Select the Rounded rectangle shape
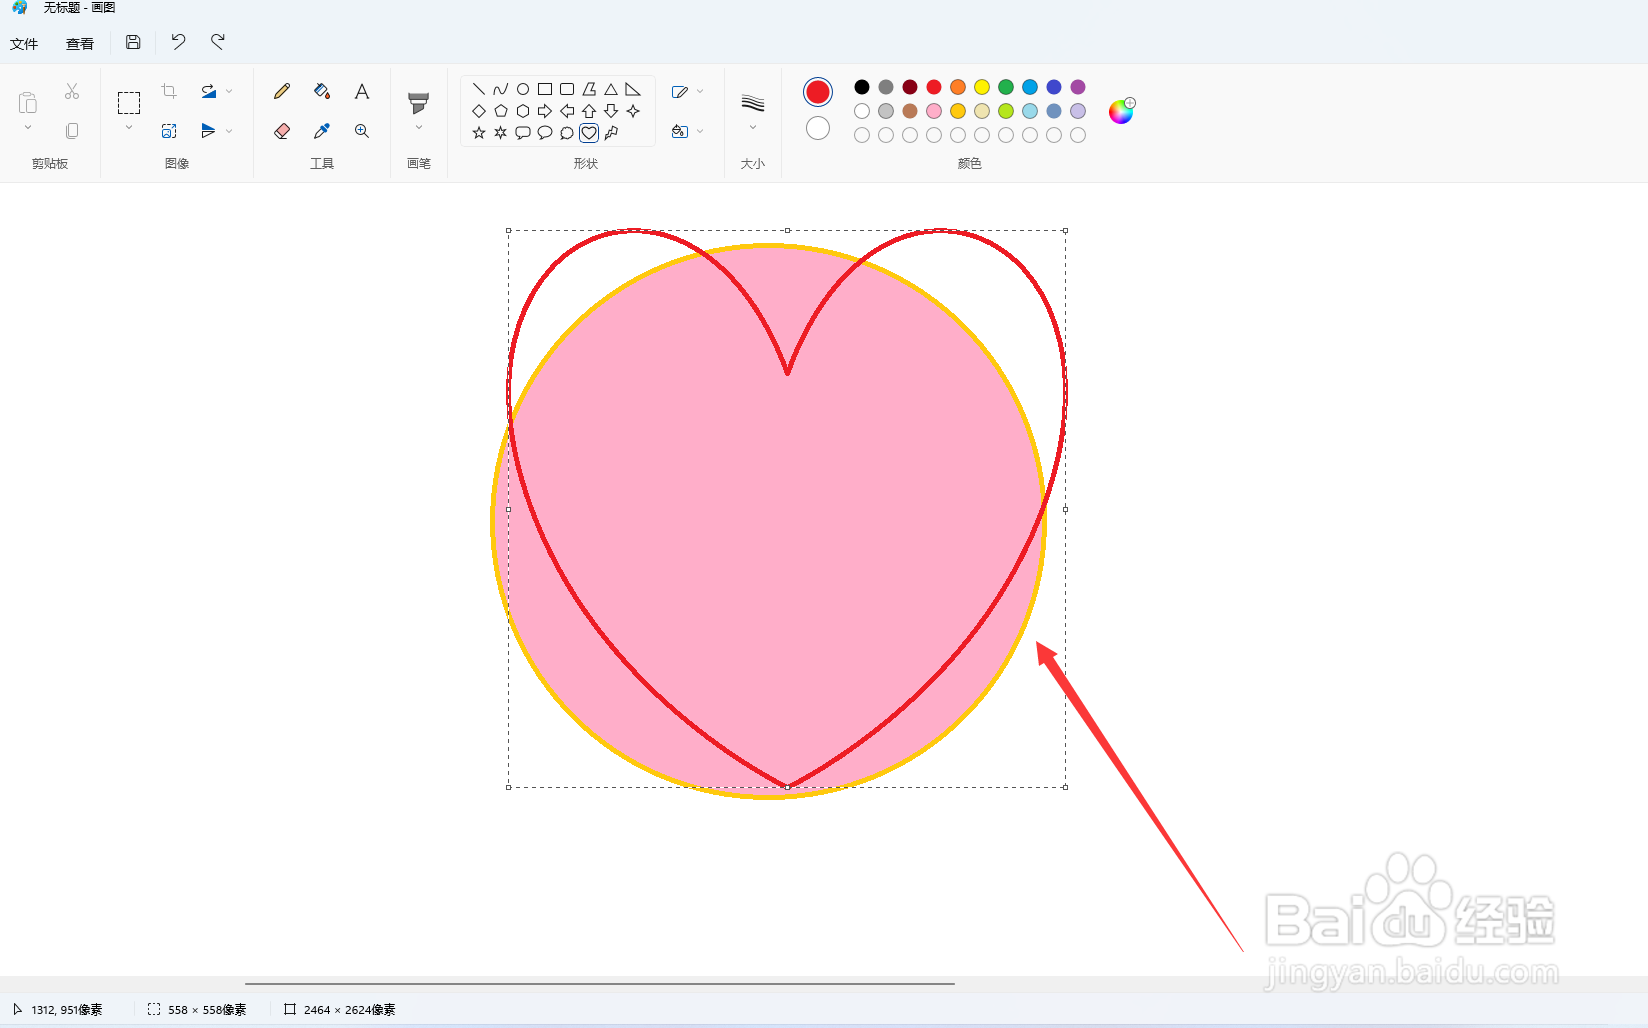 (x=567, y=89)
